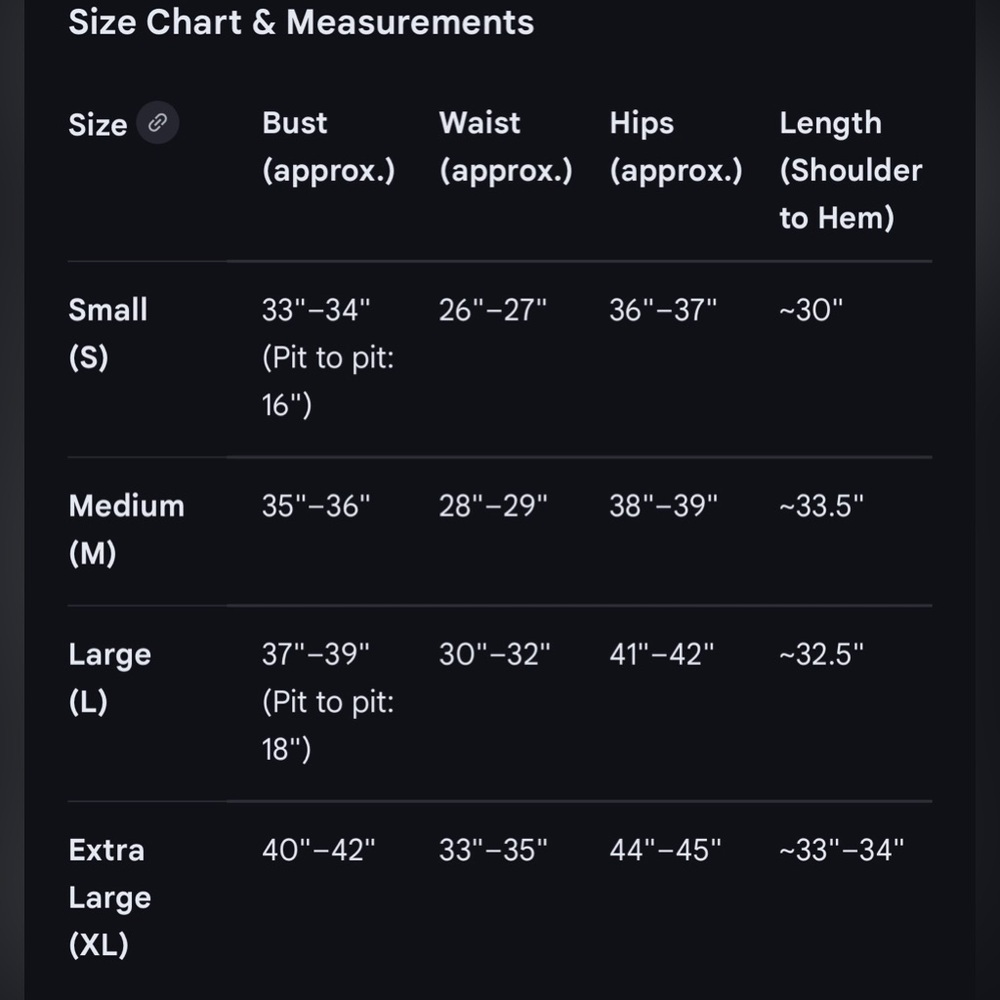Select the Large (L) row label

110,678
